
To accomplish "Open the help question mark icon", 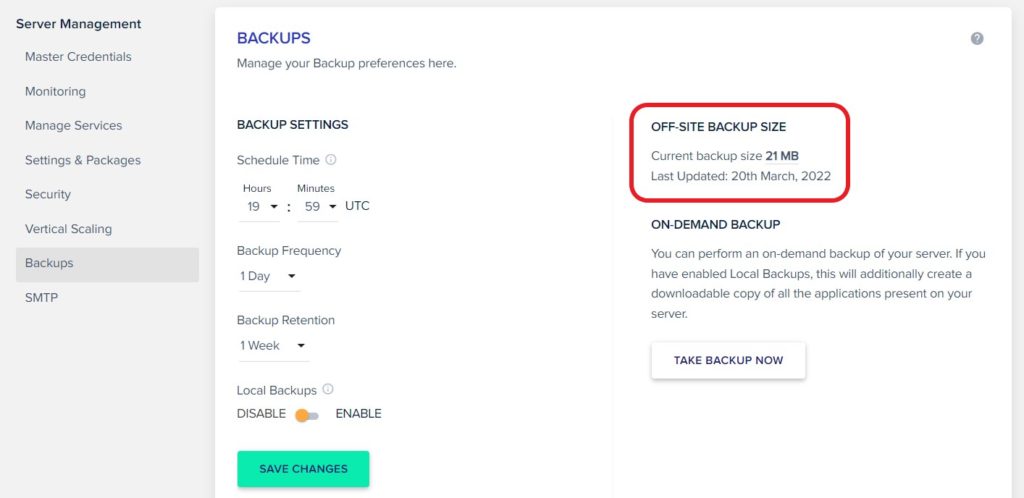I will (x=977, y=39).
